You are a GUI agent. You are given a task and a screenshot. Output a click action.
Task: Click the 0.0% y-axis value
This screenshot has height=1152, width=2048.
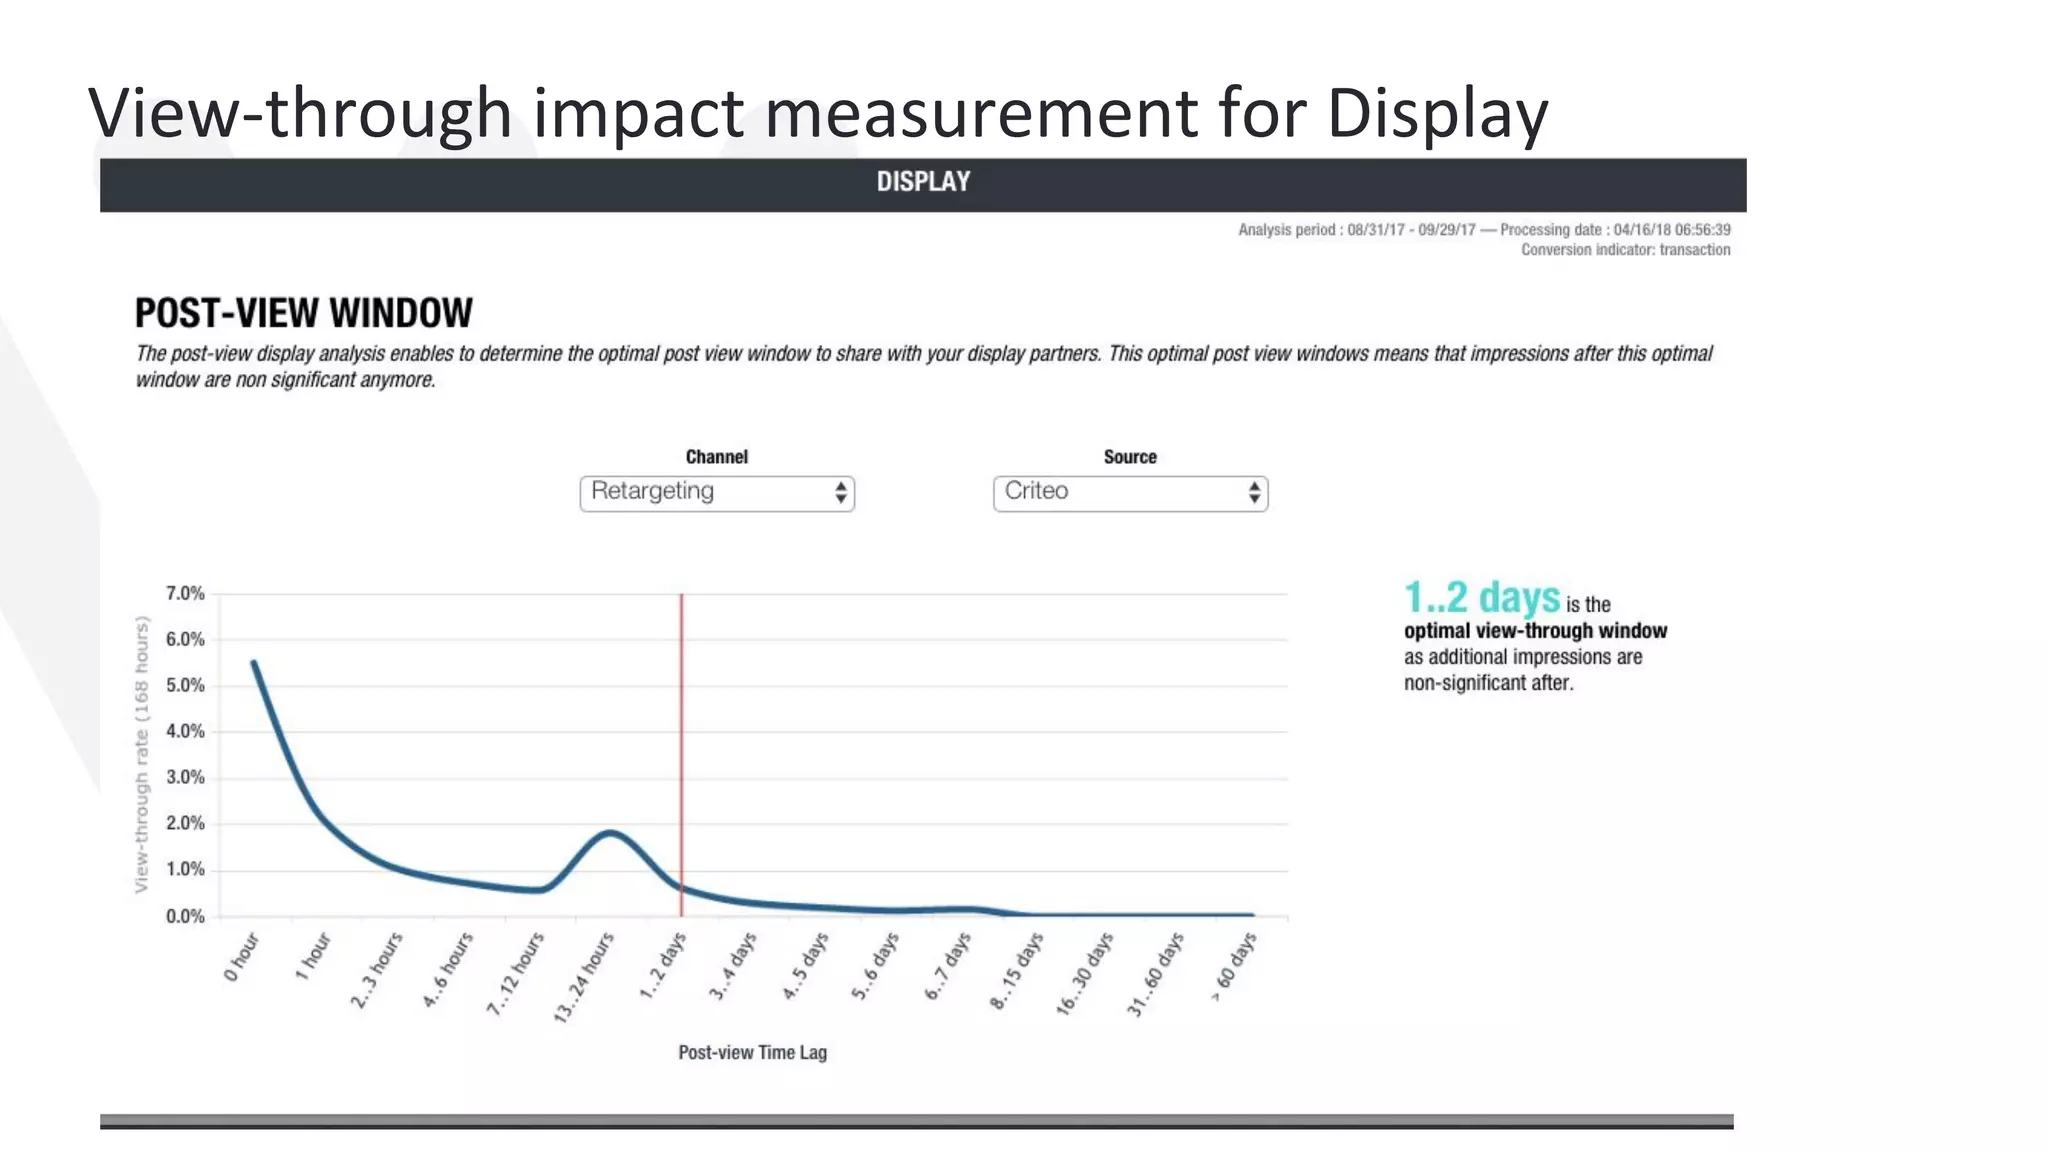click(x=185, y=917)
